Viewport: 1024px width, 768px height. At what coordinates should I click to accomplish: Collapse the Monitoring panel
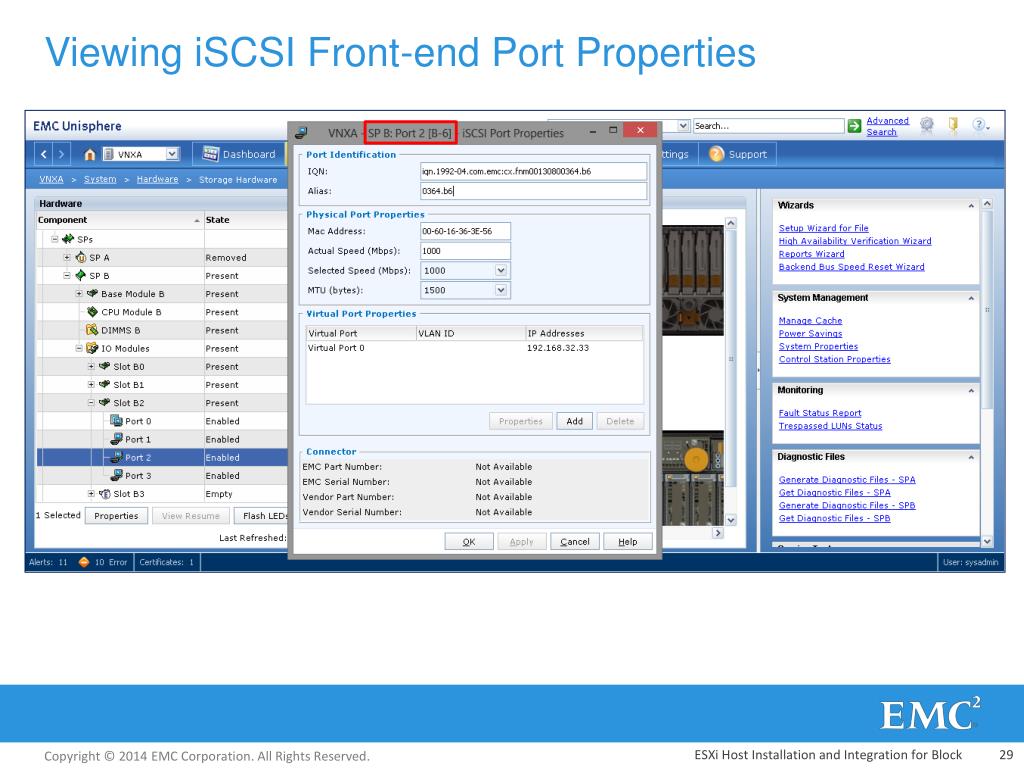(971, 391)
